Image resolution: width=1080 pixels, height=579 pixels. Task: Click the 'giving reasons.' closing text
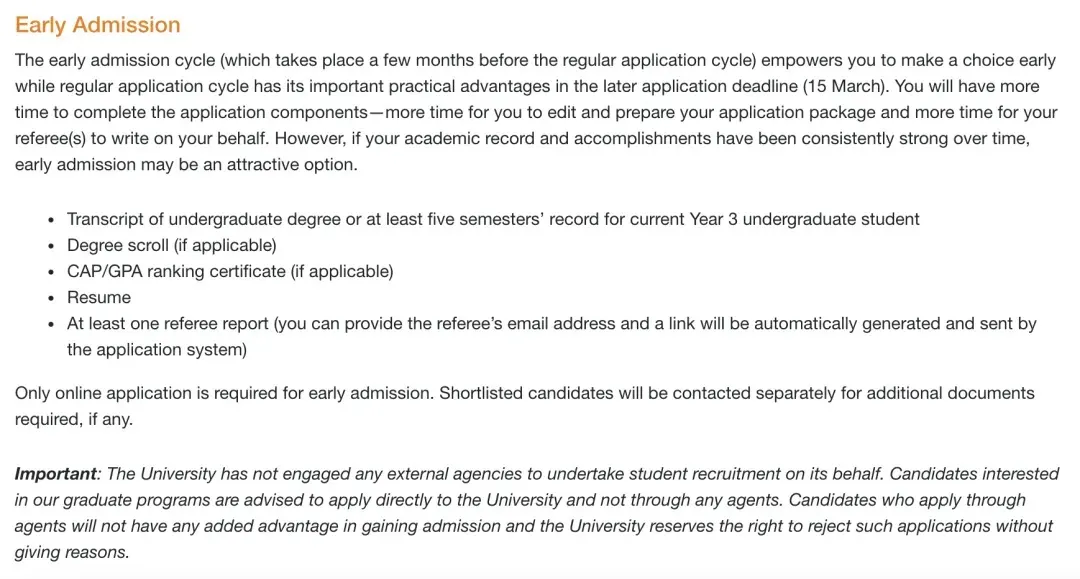pos(72,552)
